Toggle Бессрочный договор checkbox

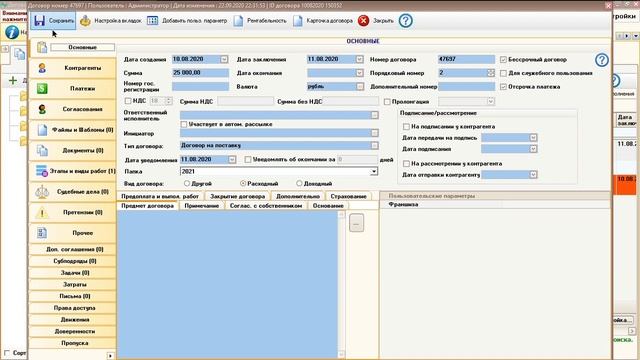[x=503, y=60]
